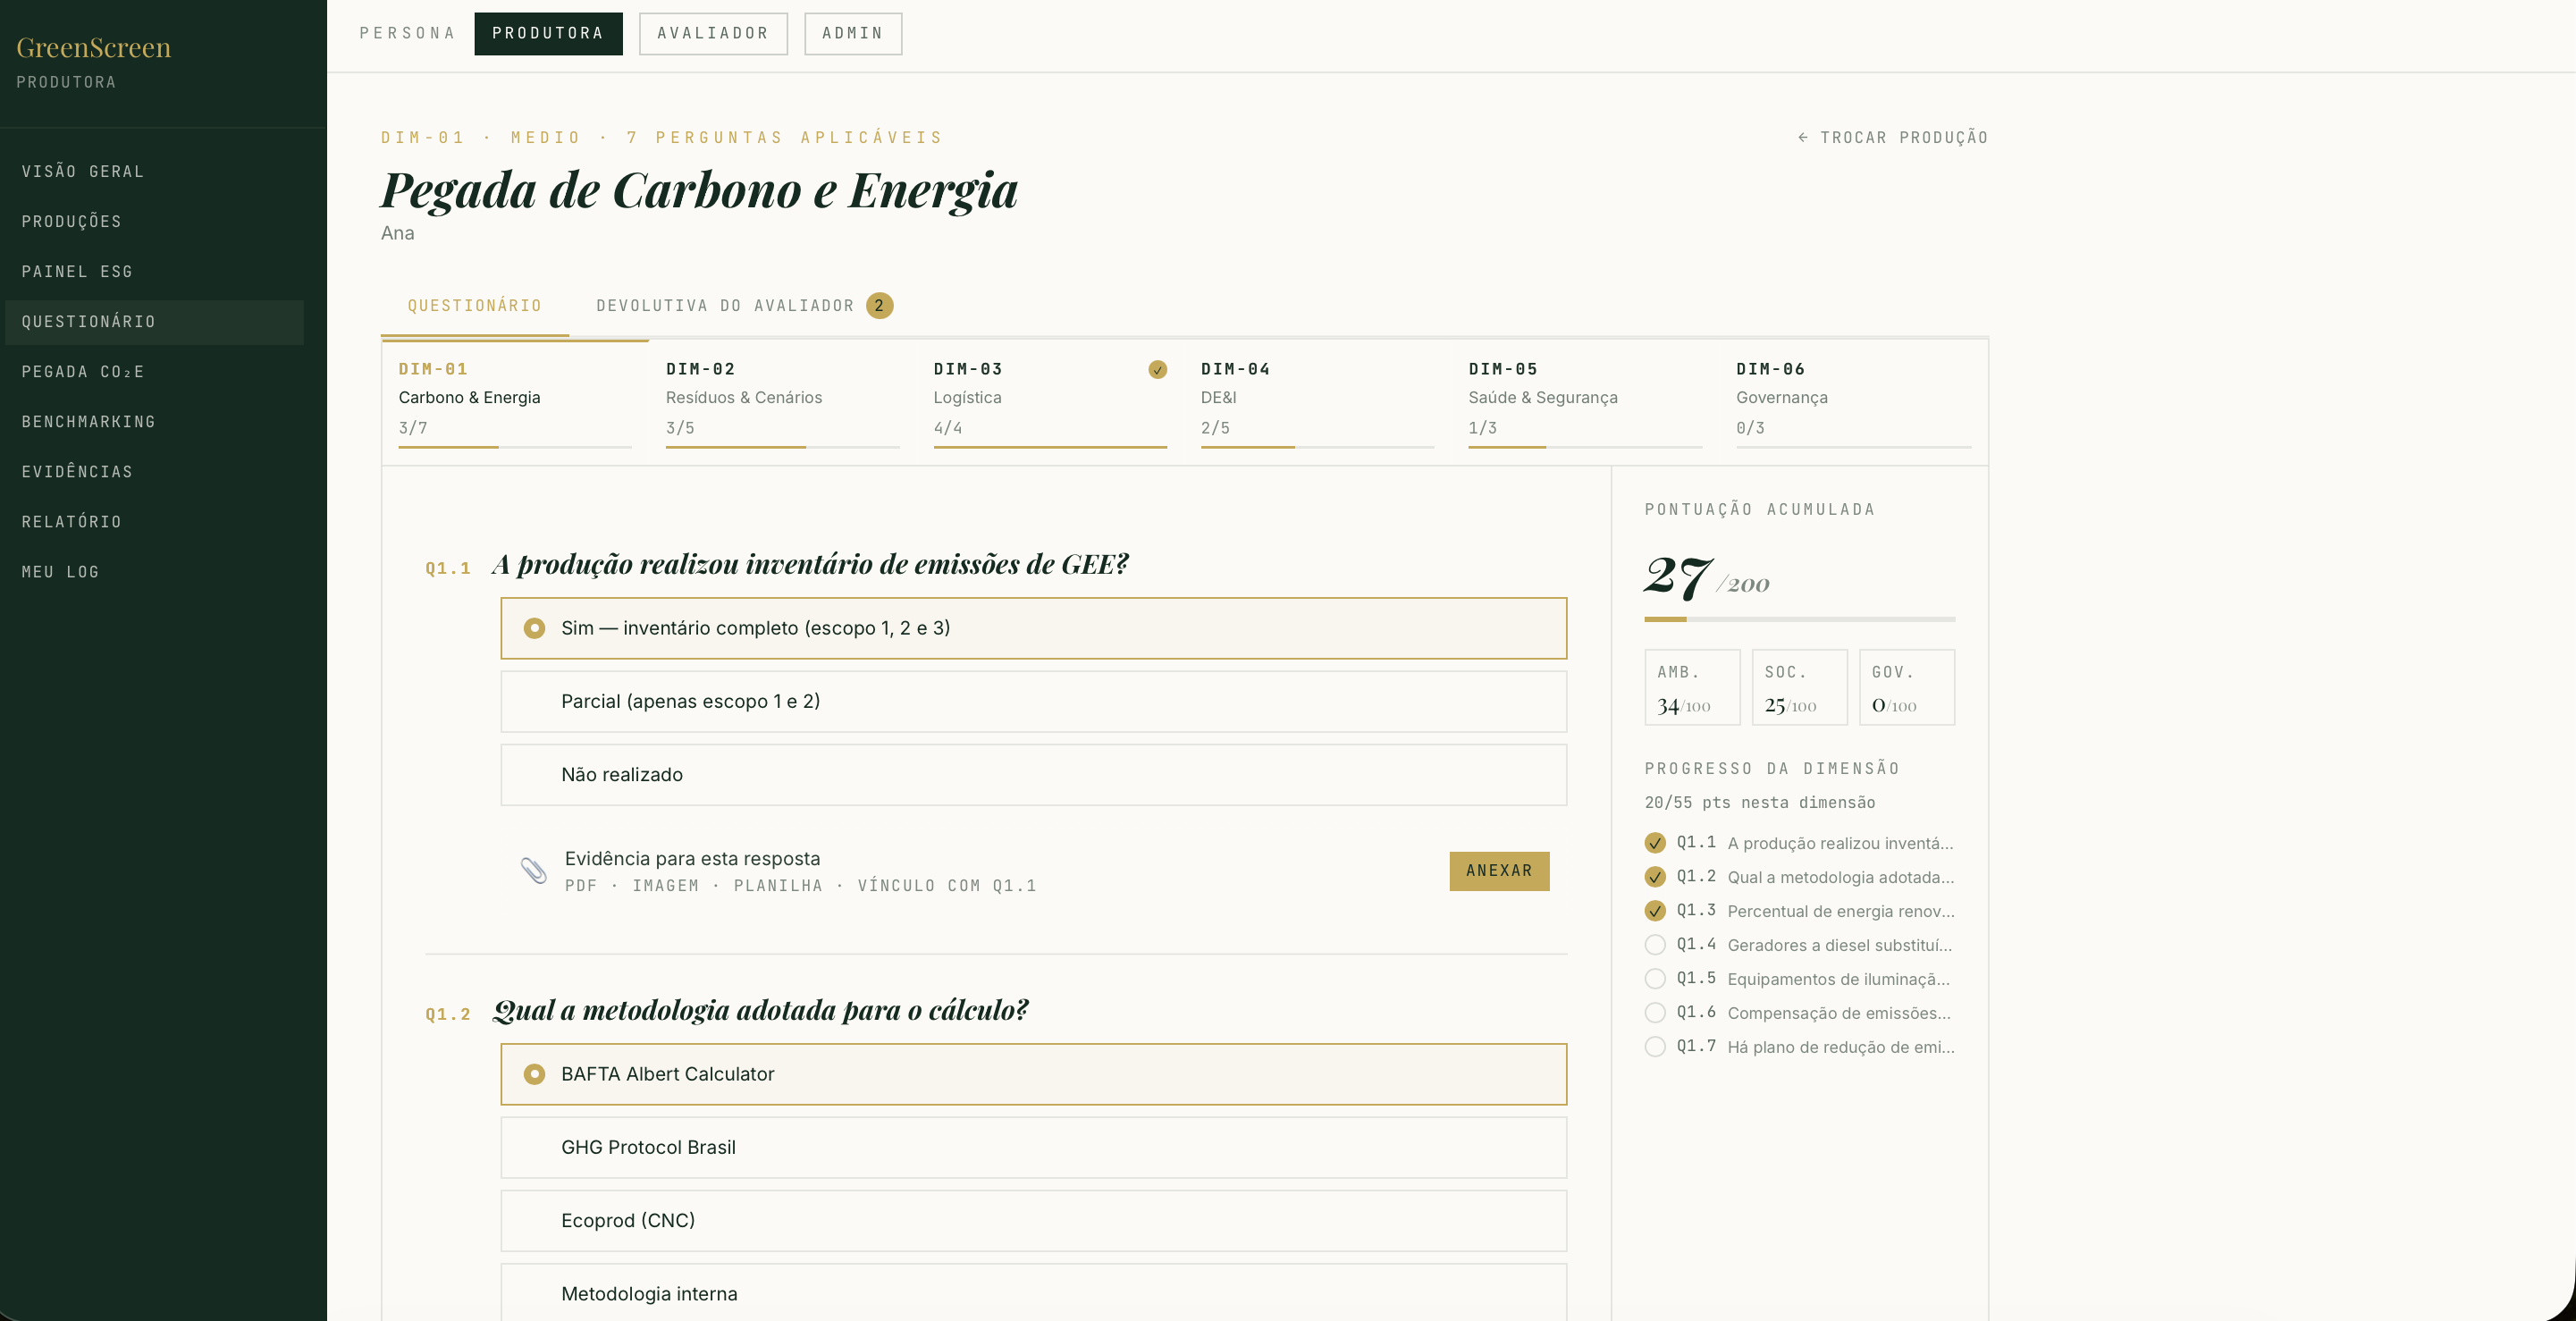Jump to Q1.7 plano de redução question
The height and width of the screenshot is (1321, 2576).
click(1800, 1047)
